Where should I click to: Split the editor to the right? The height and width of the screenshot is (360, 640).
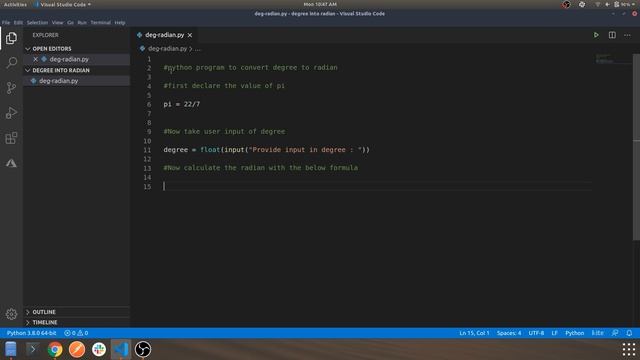pos(612,35)
